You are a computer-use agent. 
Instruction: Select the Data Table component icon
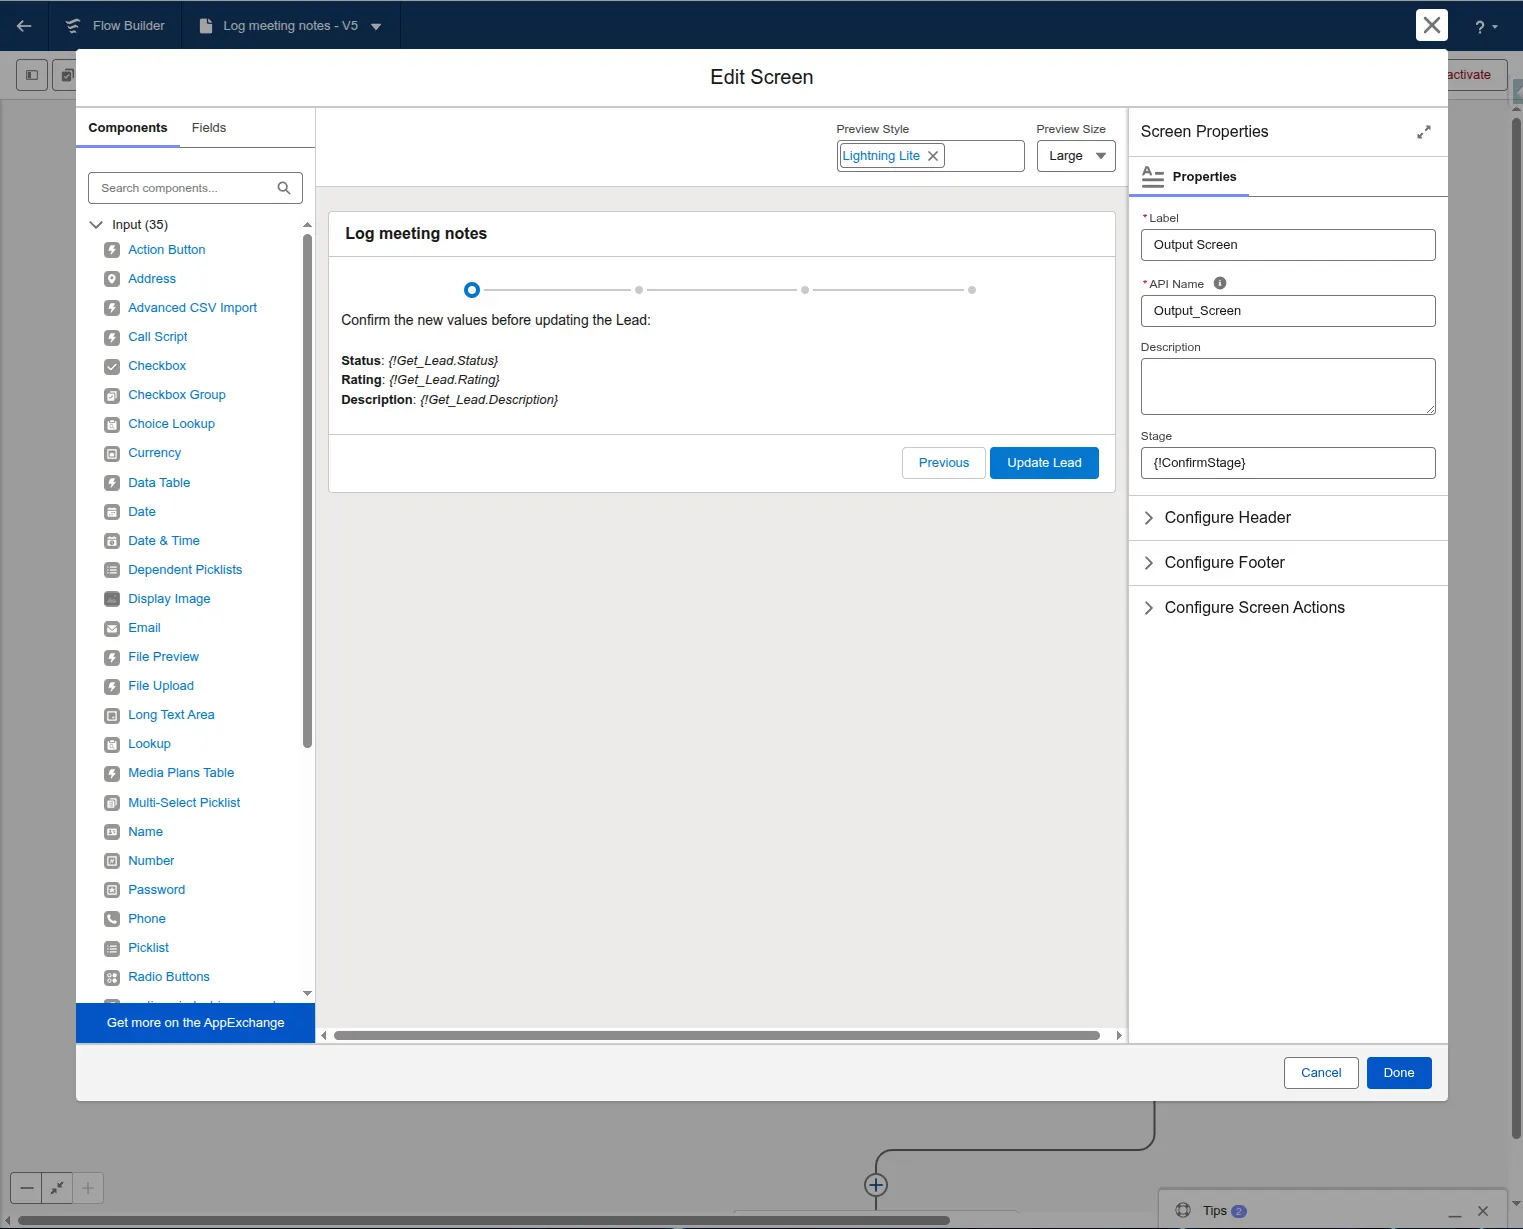tap(111, 483)
